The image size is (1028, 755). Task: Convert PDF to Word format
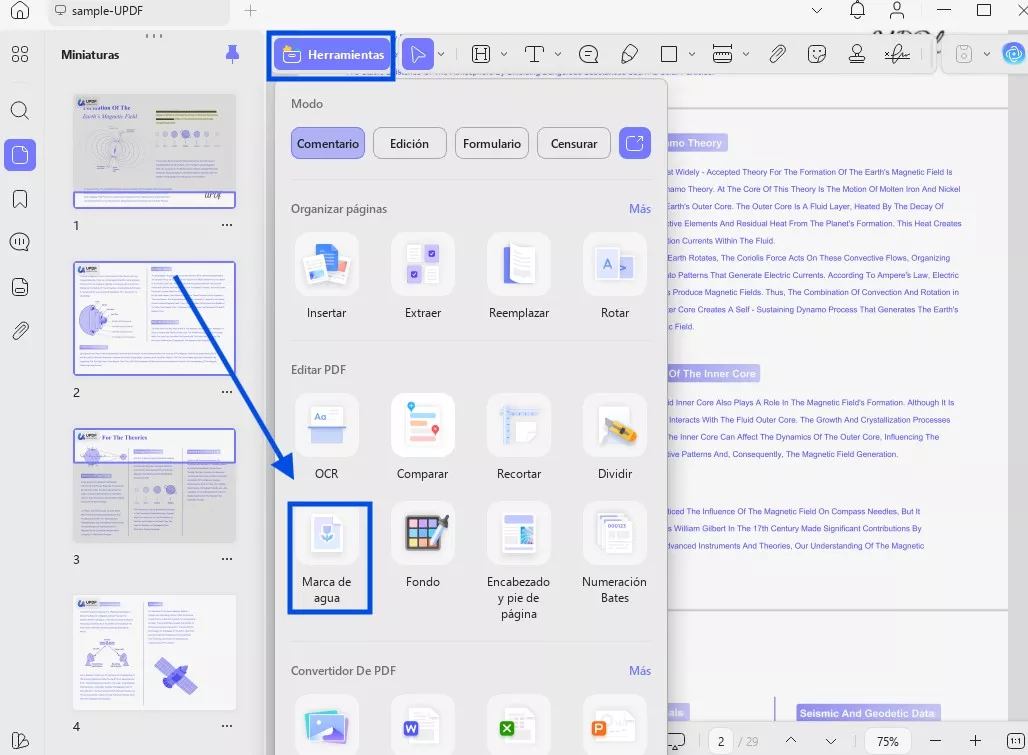coord(423,725)
